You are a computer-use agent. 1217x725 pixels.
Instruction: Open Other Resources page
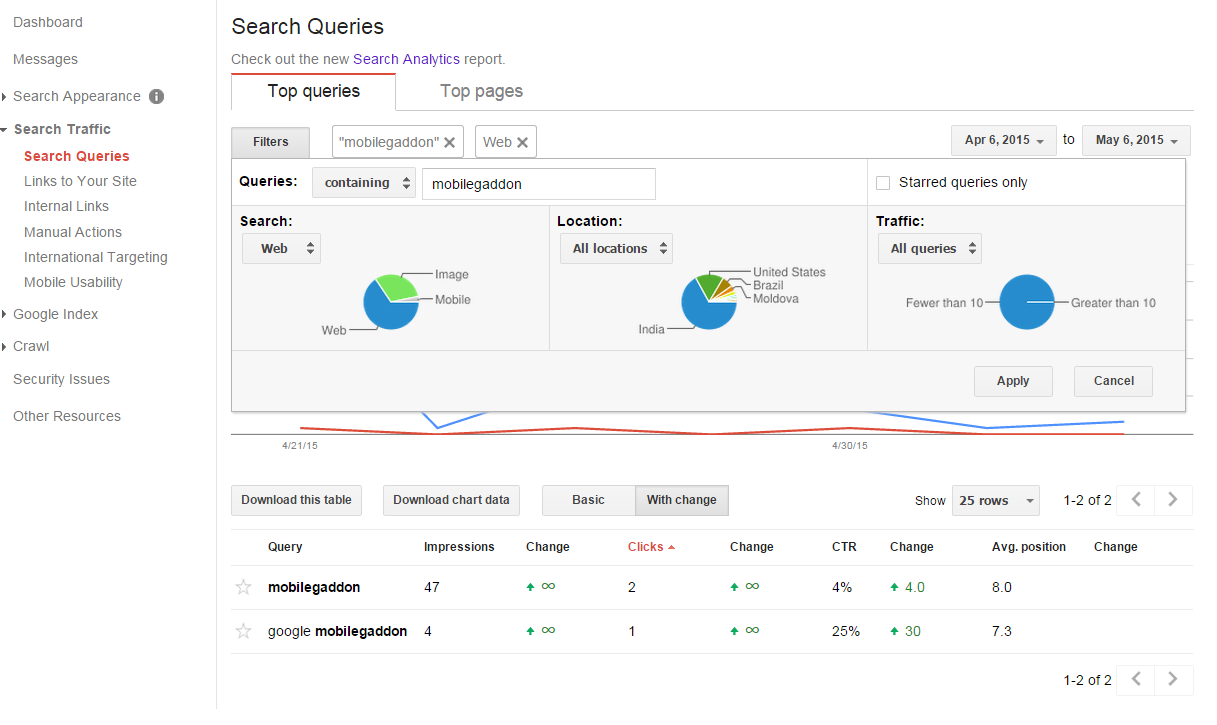pos(67,416)
